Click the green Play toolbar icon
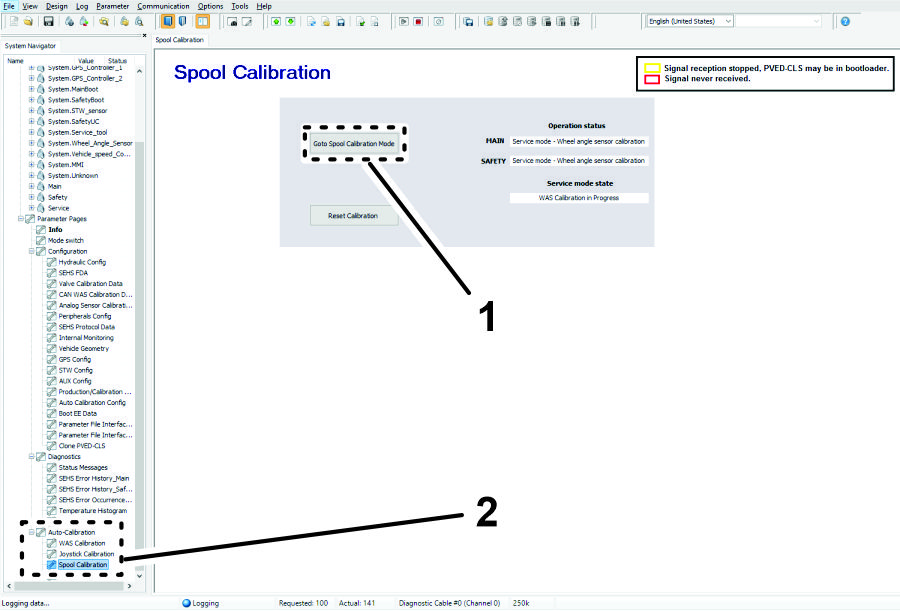The image size is (900, 611). (x=403, y=21)
